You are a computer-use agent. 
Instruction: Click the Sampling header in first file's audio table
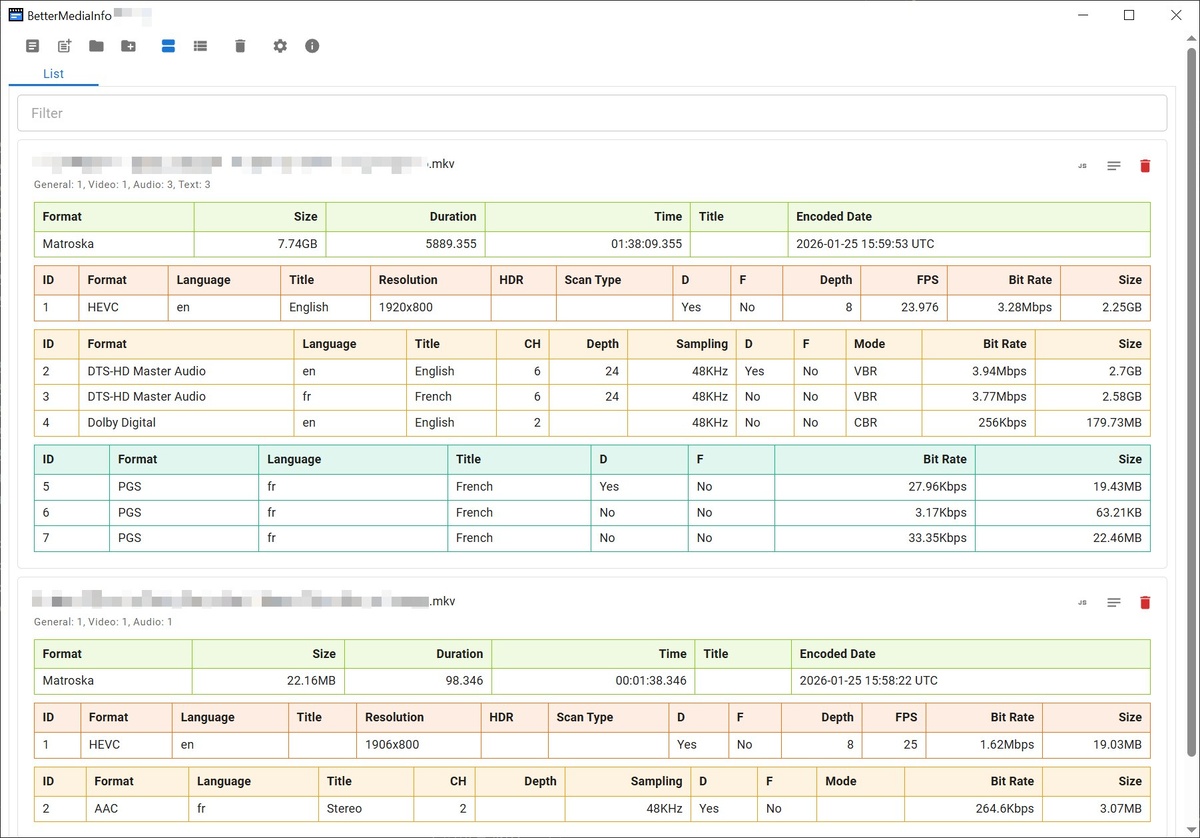click(682, 344)
